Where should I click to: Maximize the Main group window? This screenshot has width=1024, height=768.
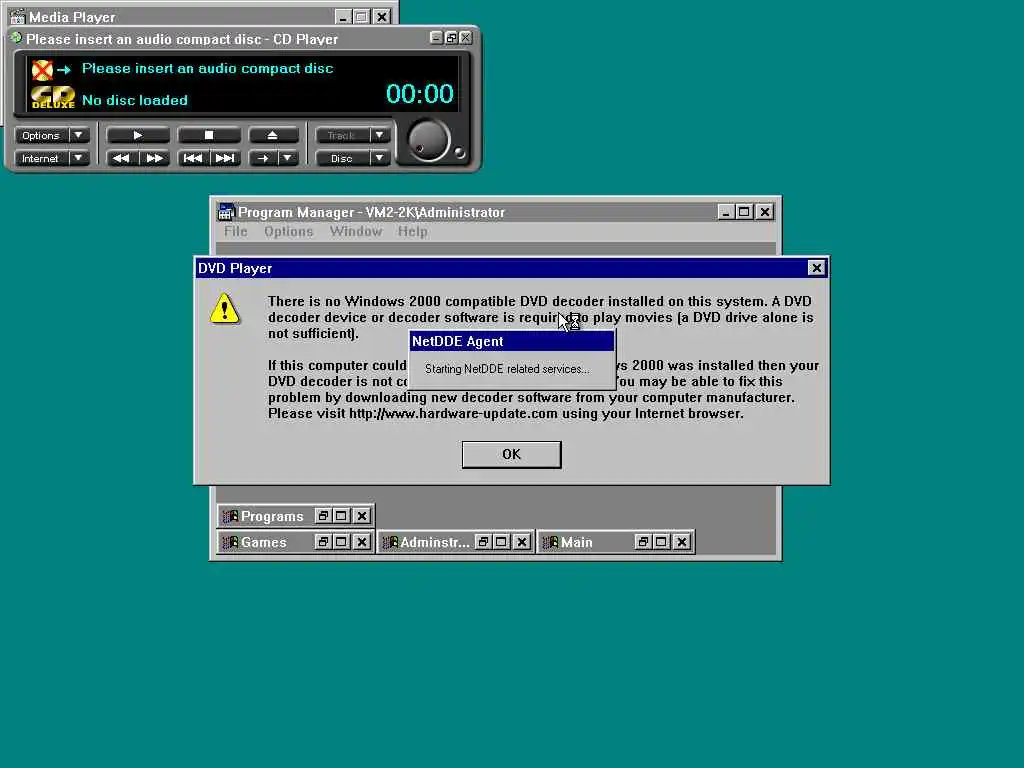[x=661, y=542]
